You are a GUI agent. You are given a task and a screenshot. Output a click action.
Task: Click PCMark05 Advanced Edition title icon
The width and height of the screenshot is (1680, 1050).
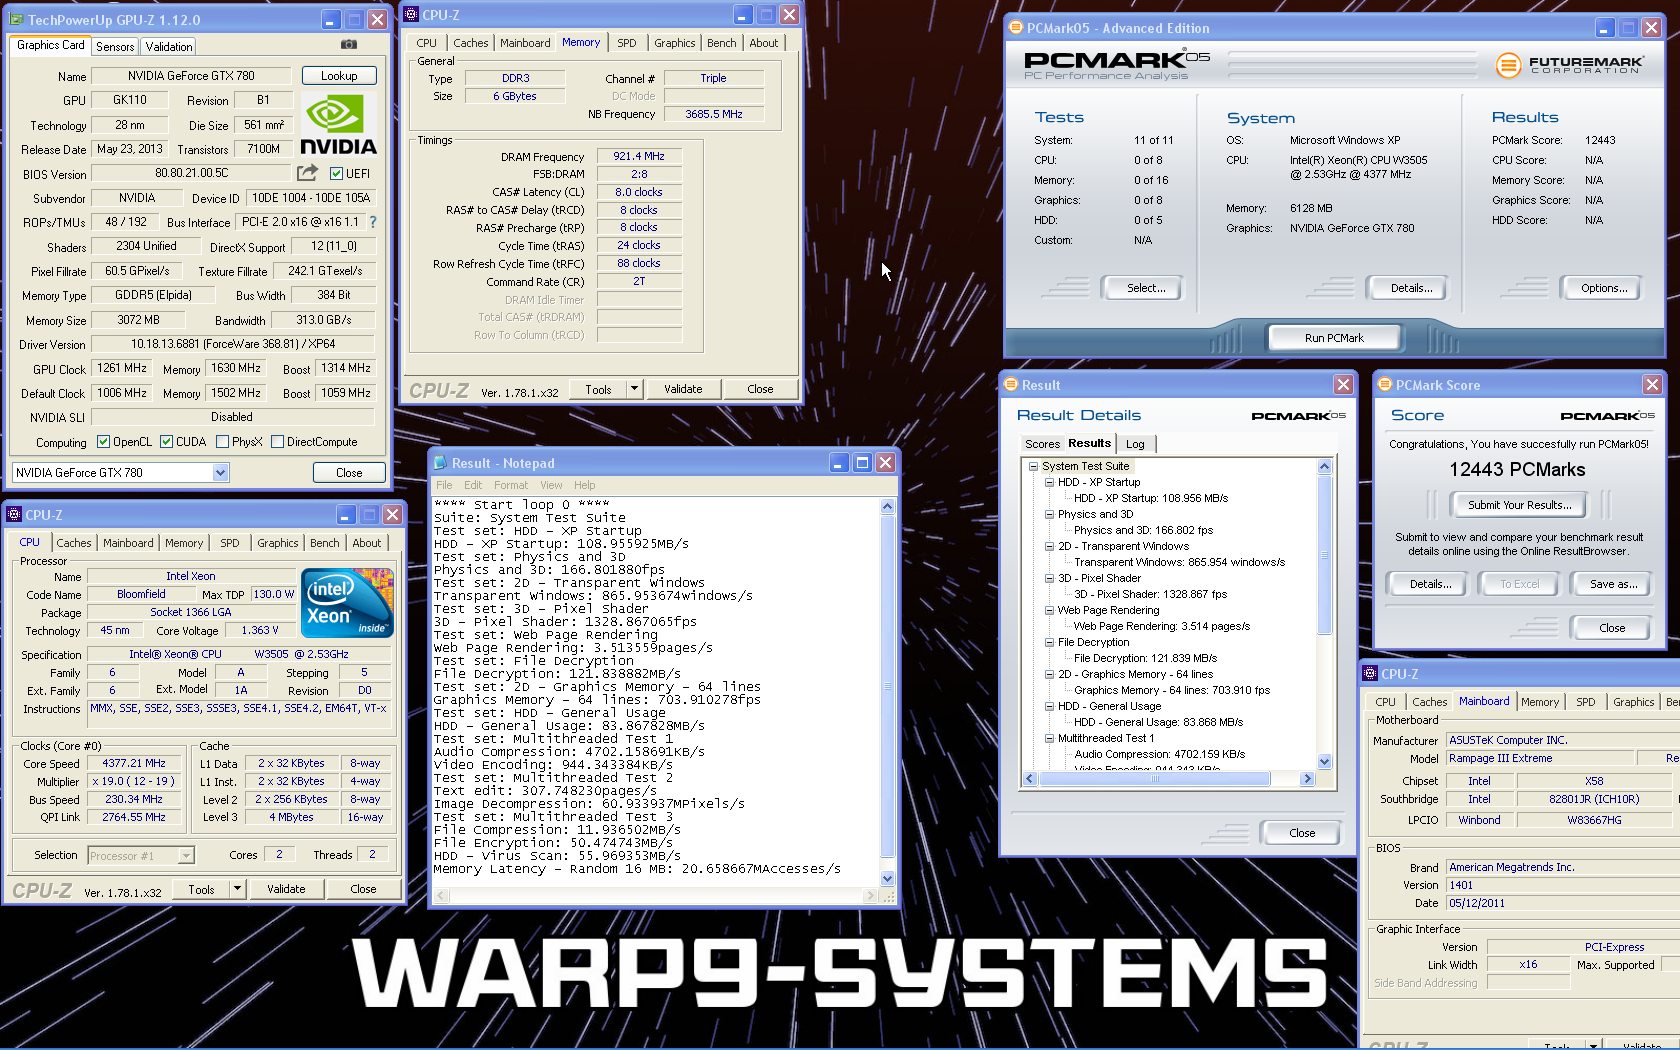click(1016, 28)
